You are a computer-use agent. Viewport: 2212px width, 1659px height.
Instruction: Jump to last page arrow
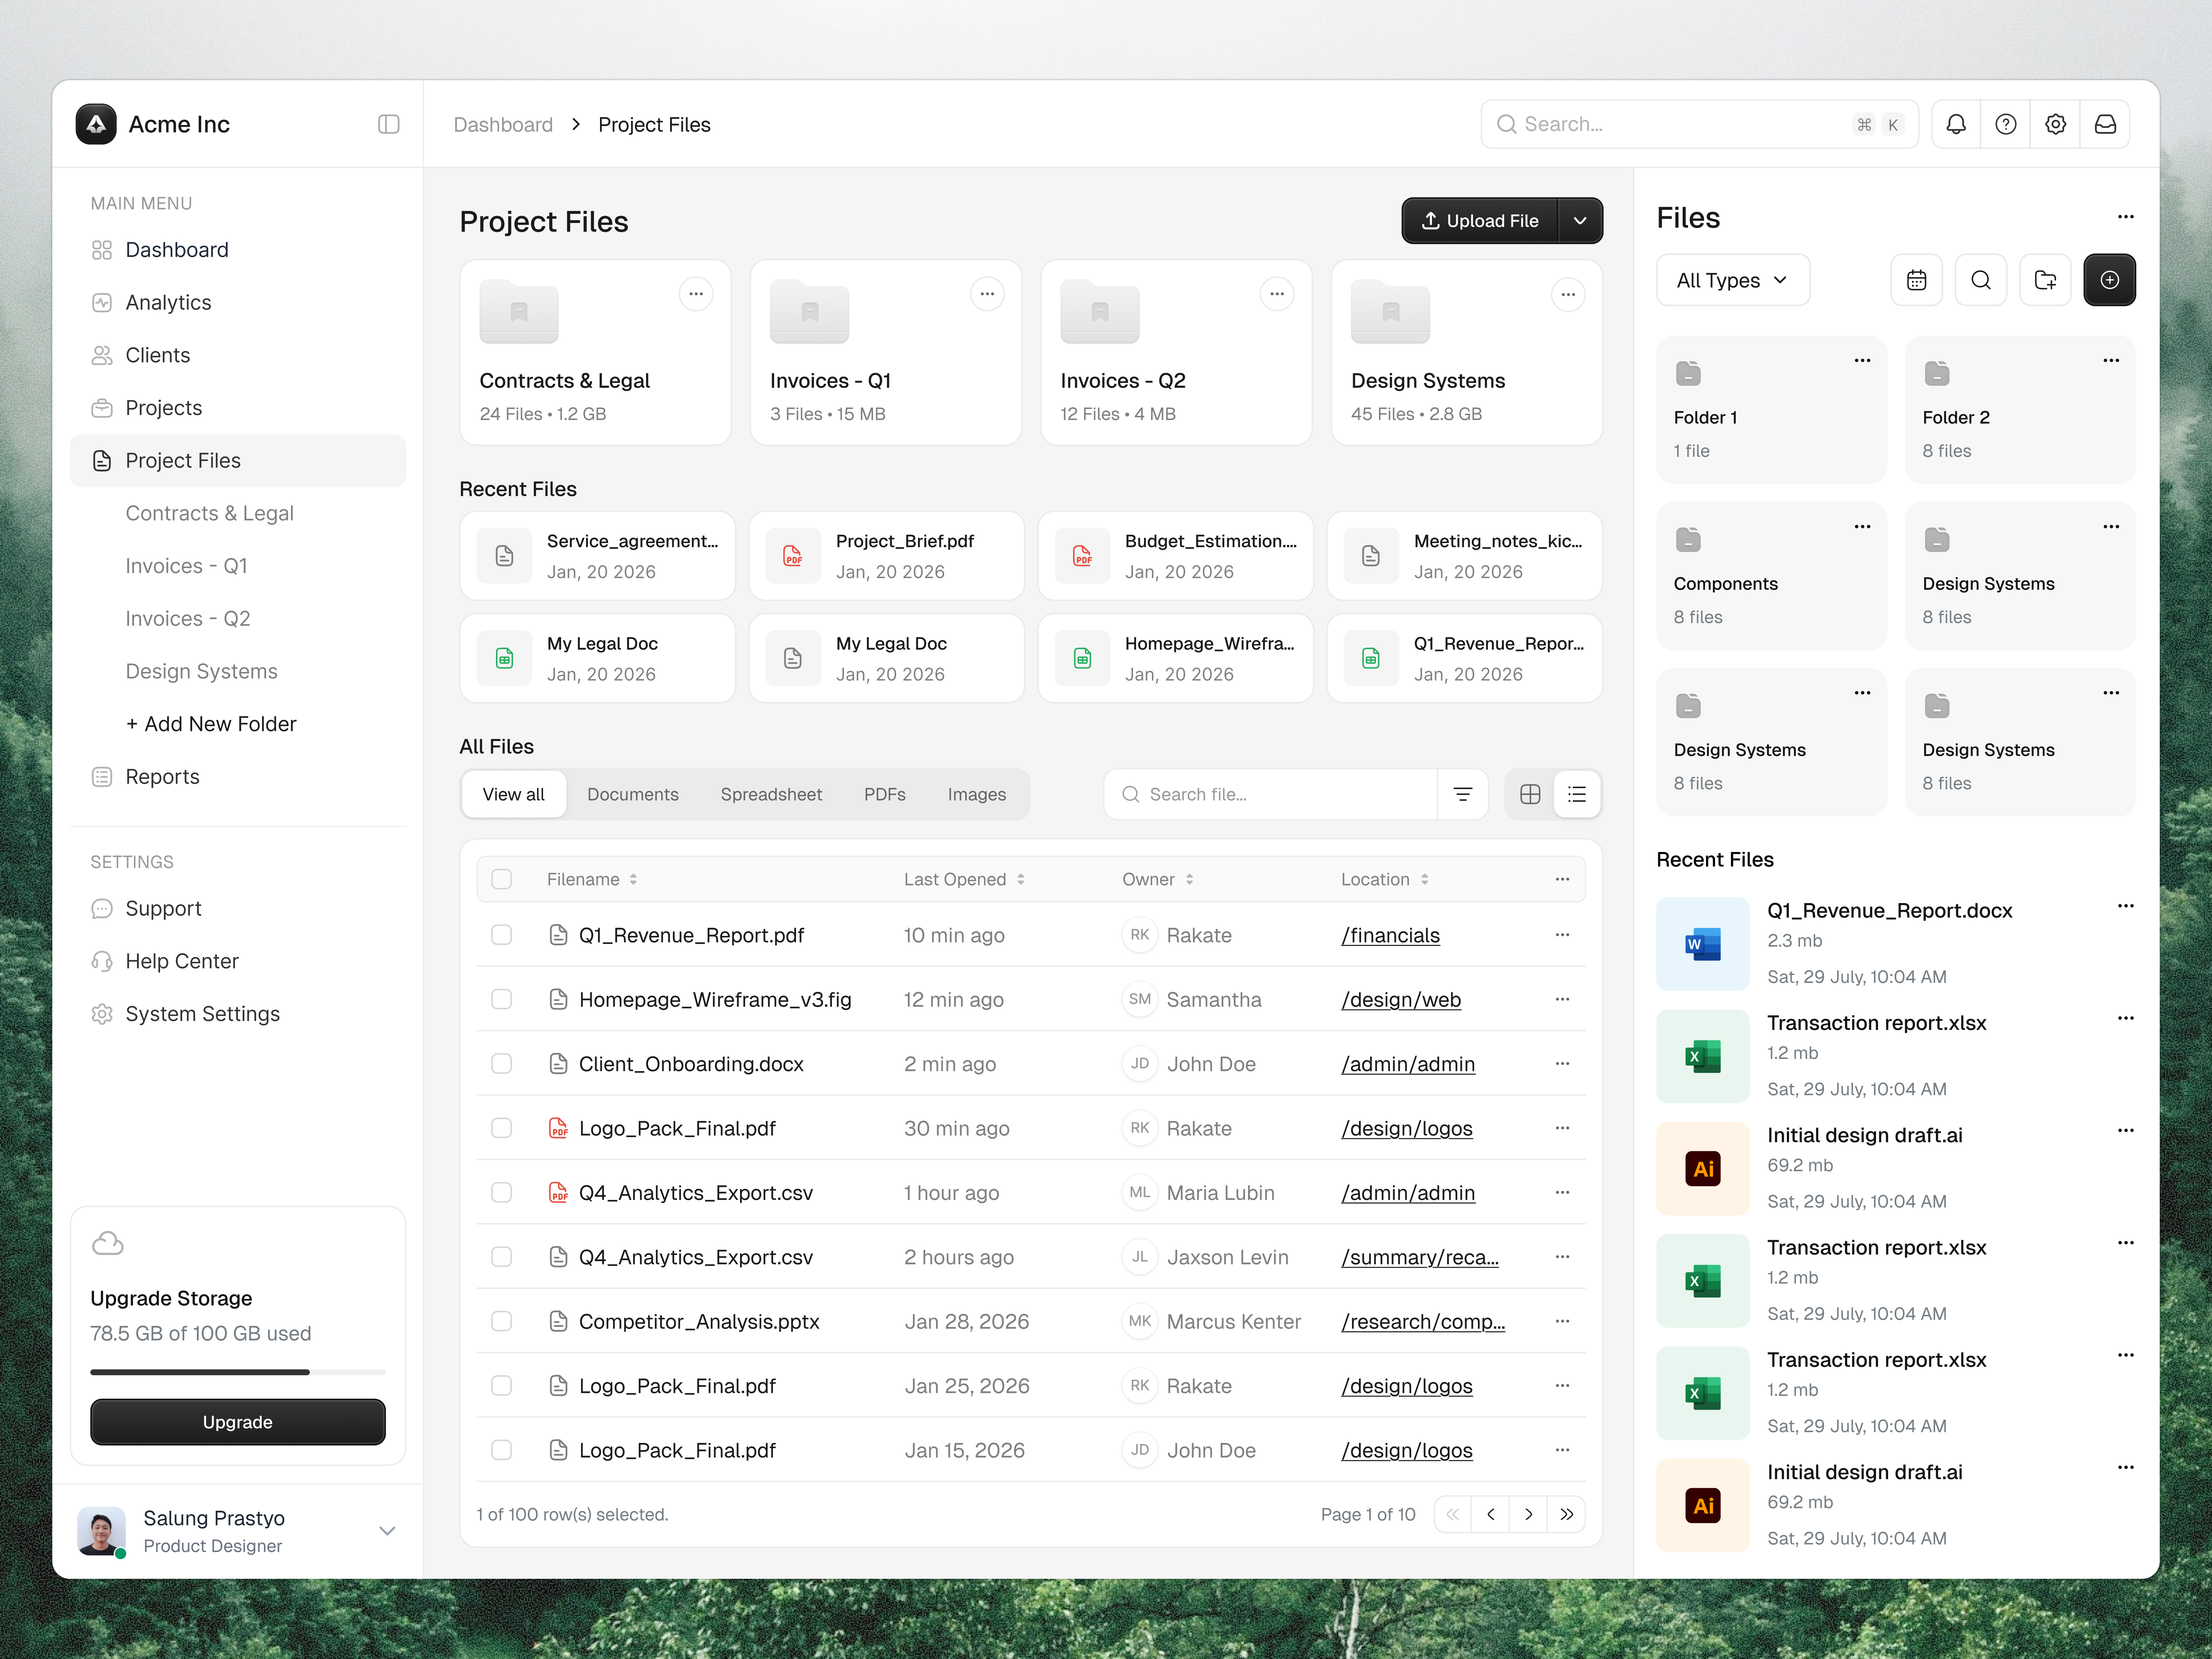click(1567, 1514)
